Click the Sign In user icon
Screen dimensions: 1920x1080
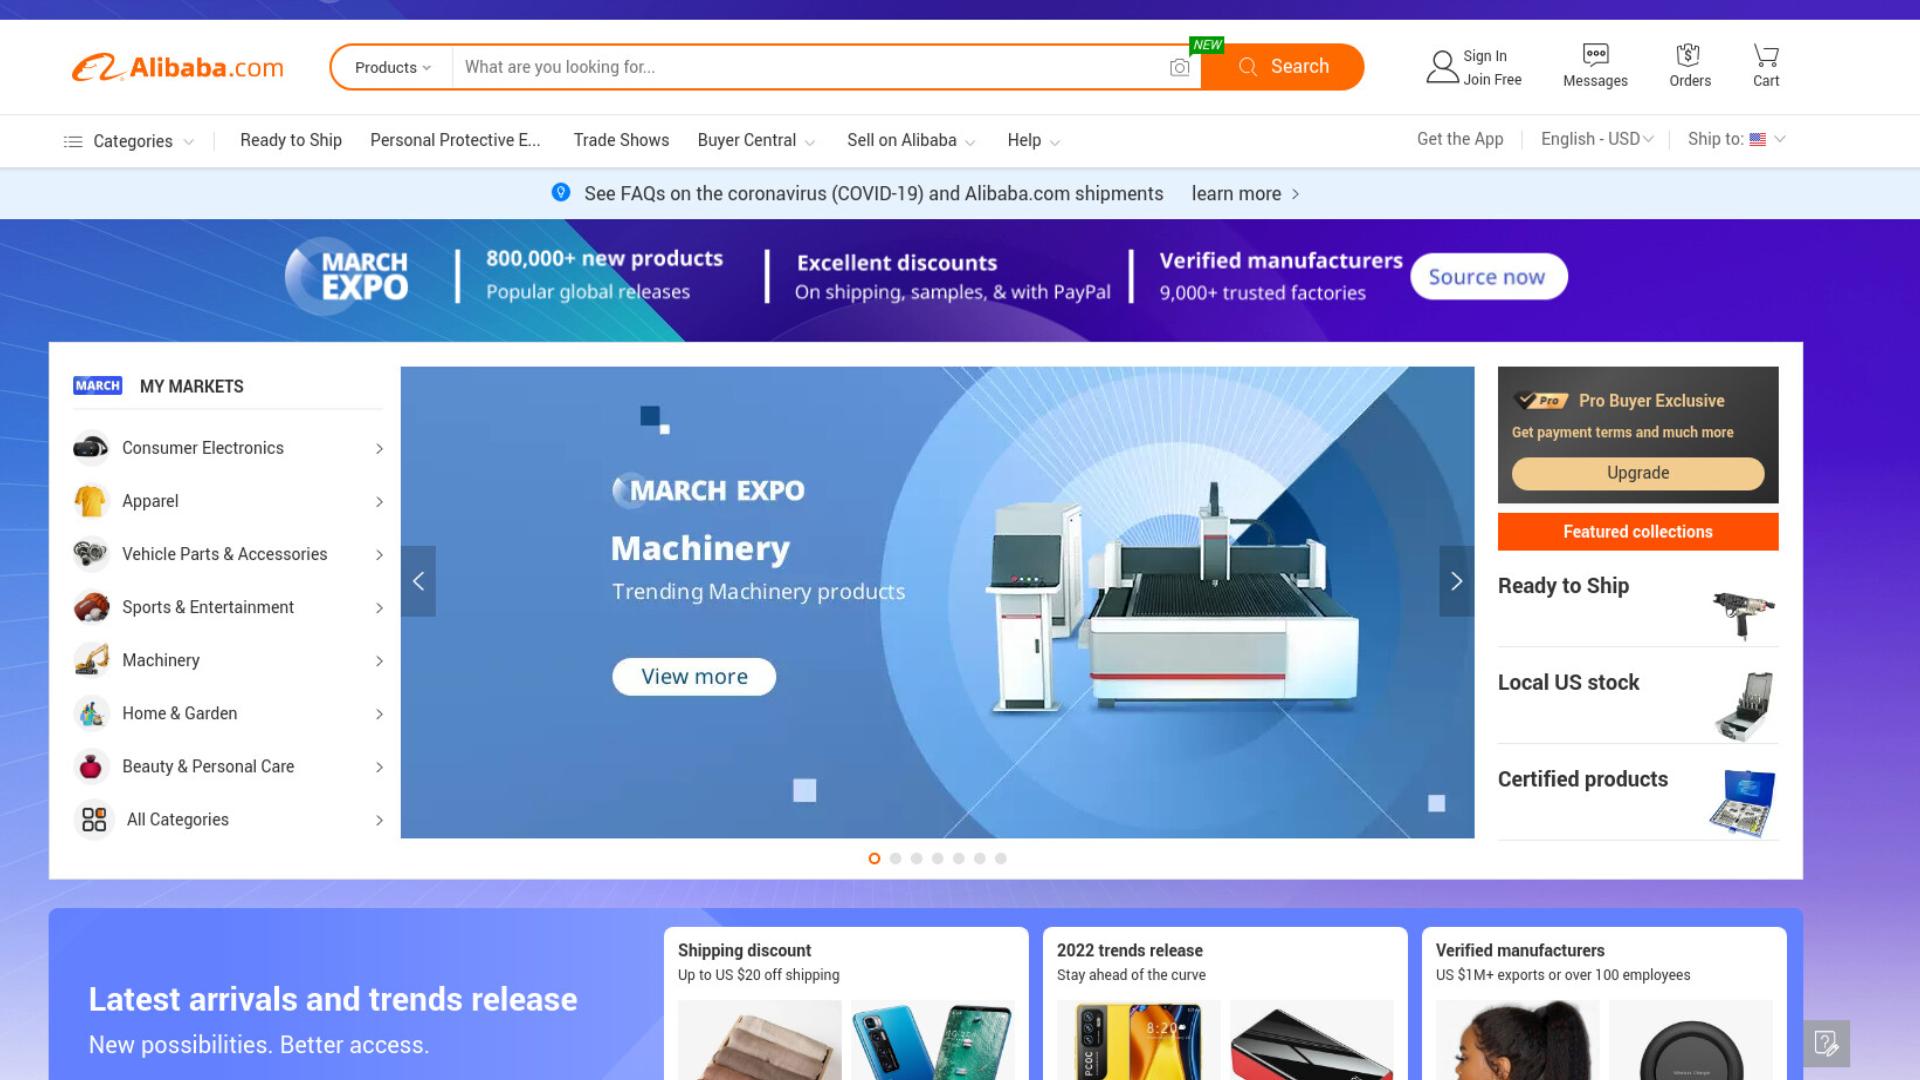click(1442, 67)
